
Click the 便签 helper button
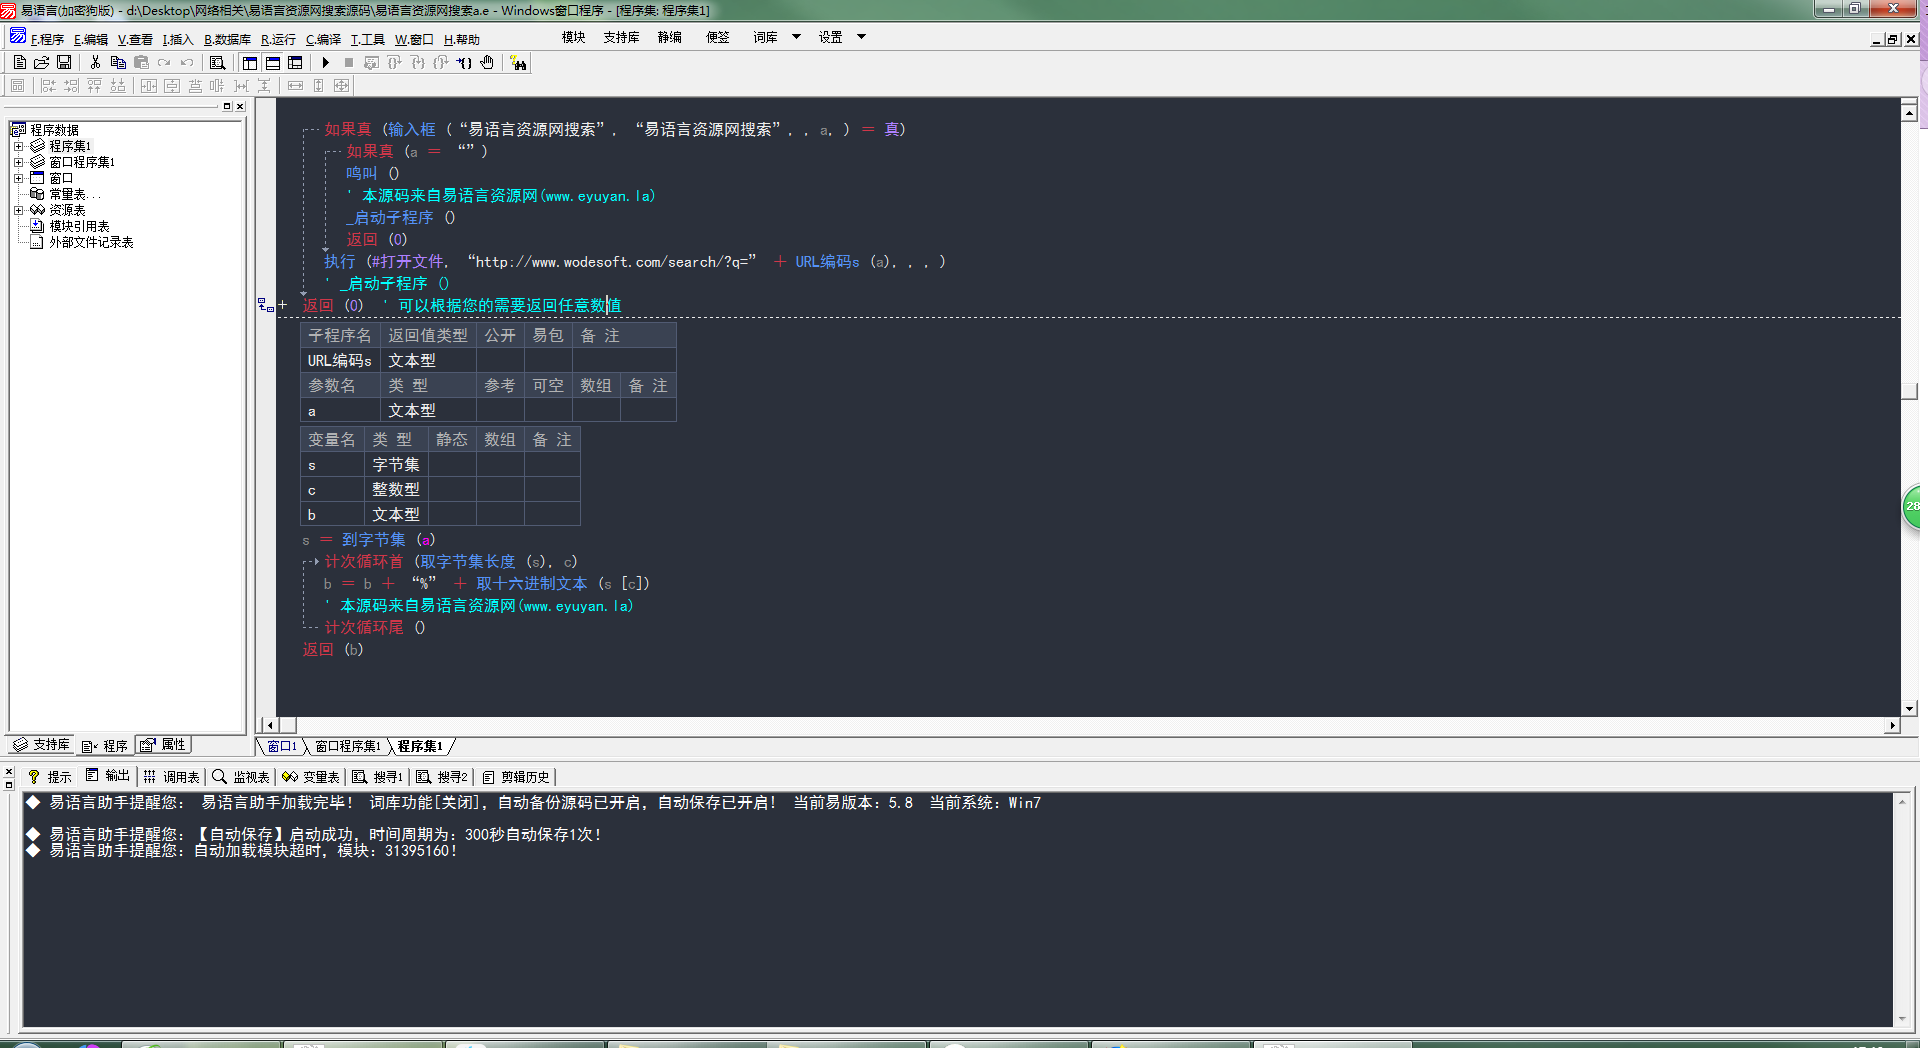(717, 37)
